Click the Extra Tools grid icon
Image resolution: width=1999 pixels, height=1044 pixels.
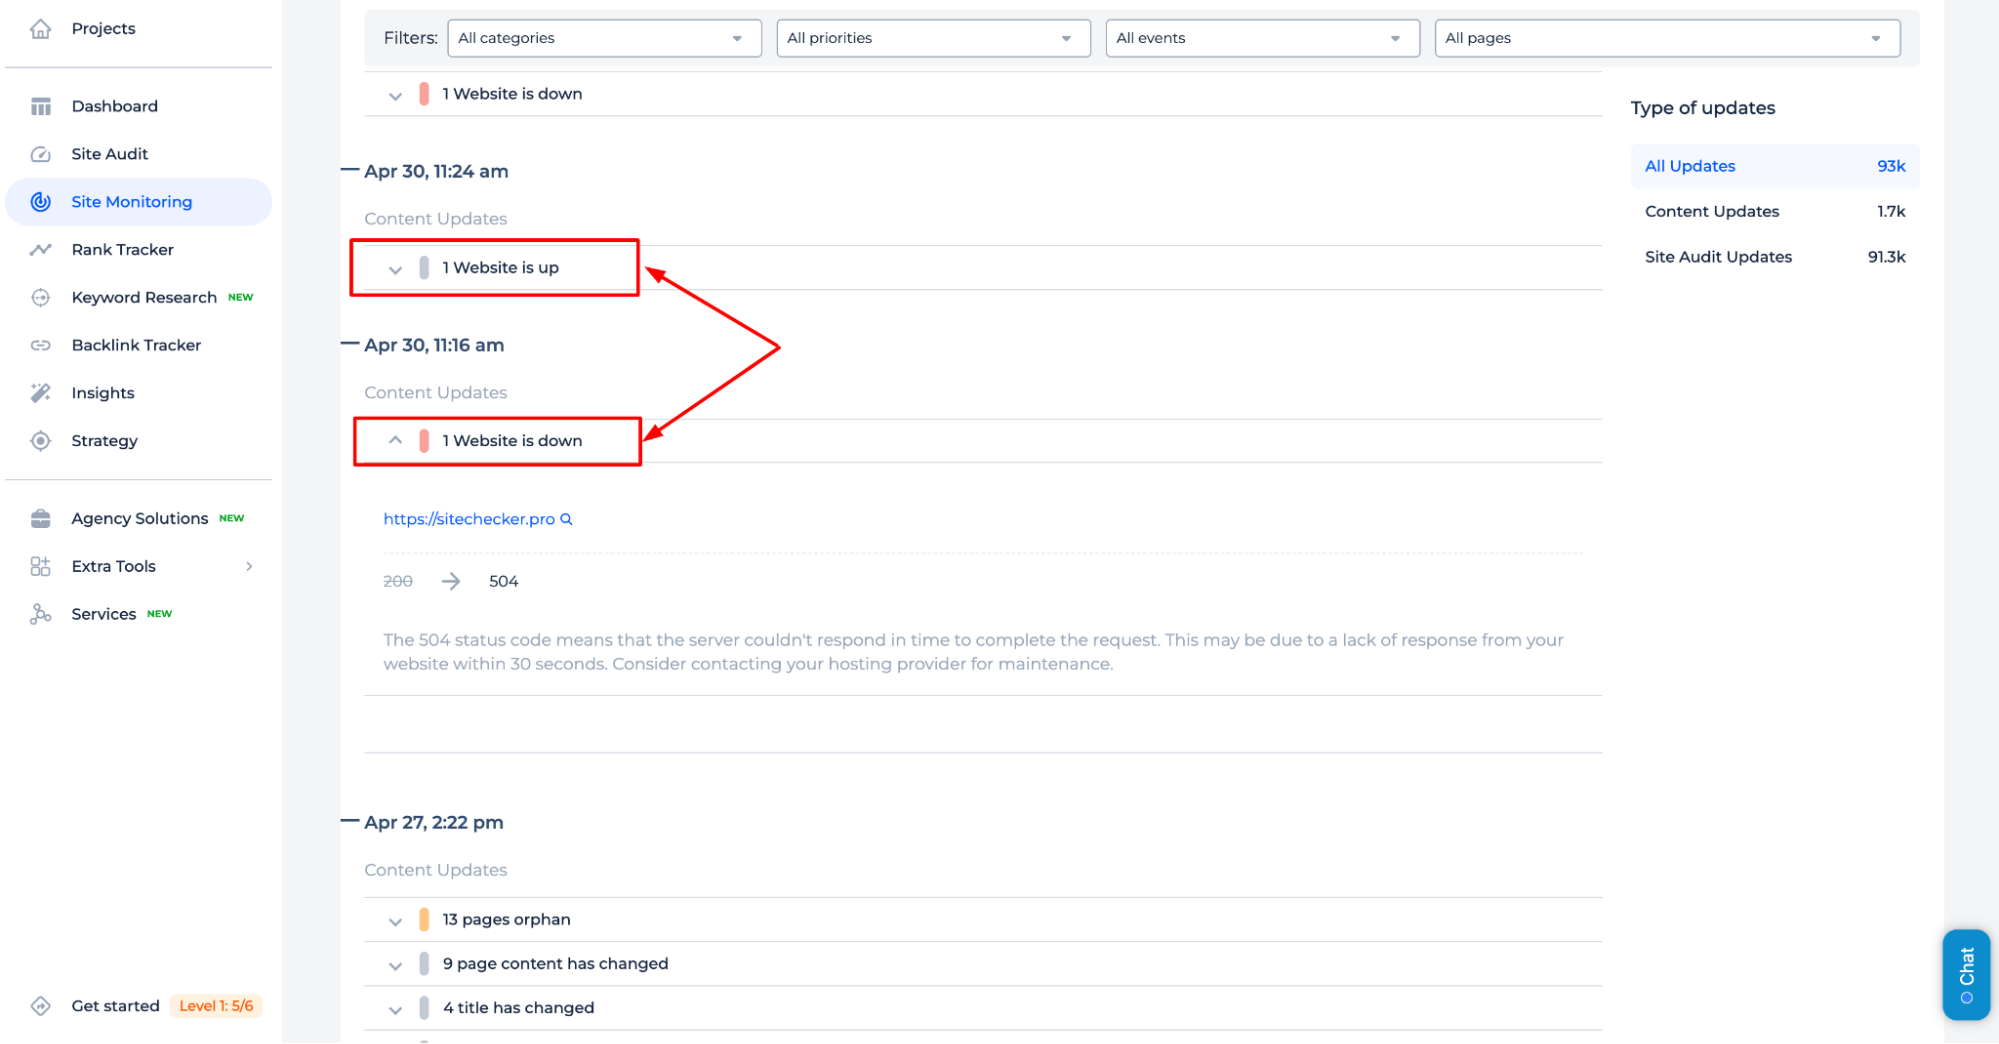click(40, 566)
